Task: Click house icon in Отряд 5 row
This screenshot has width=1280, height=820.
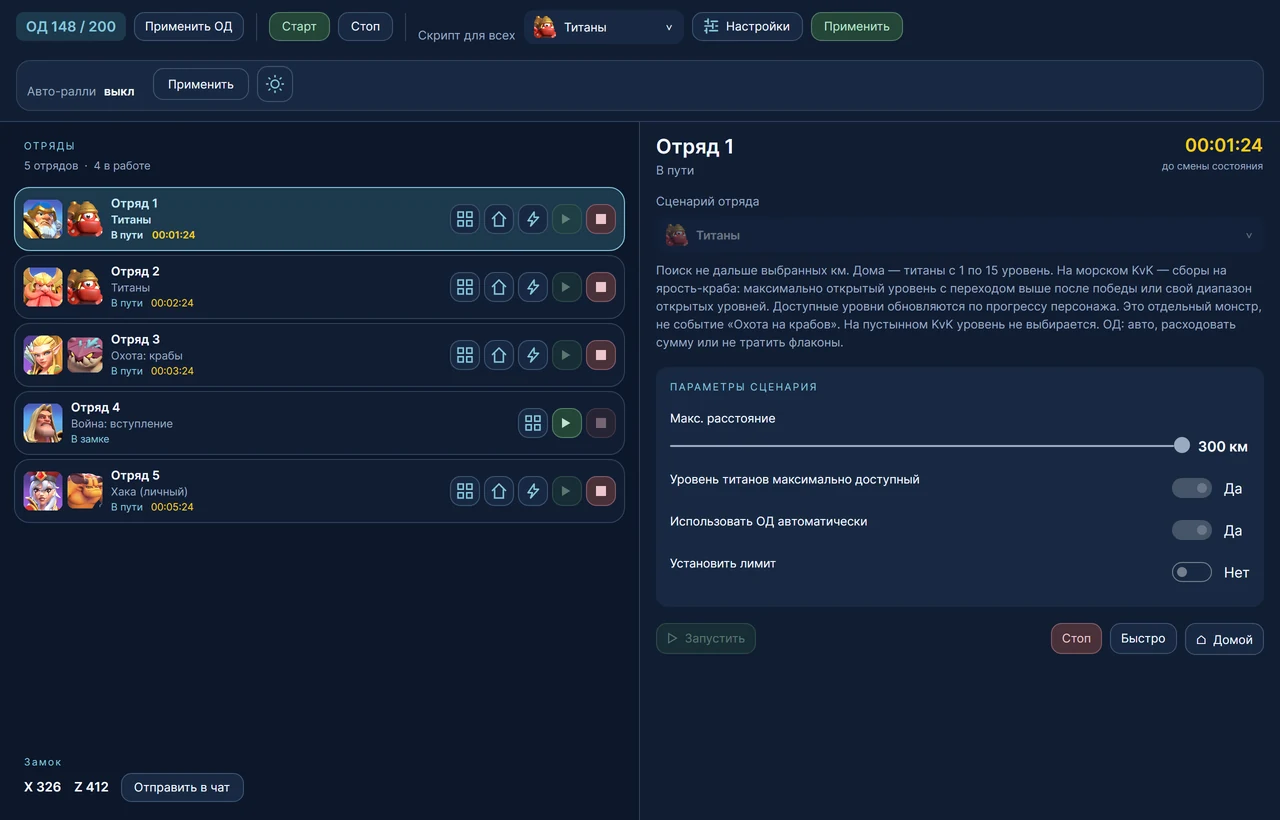Action: [499, 491]
